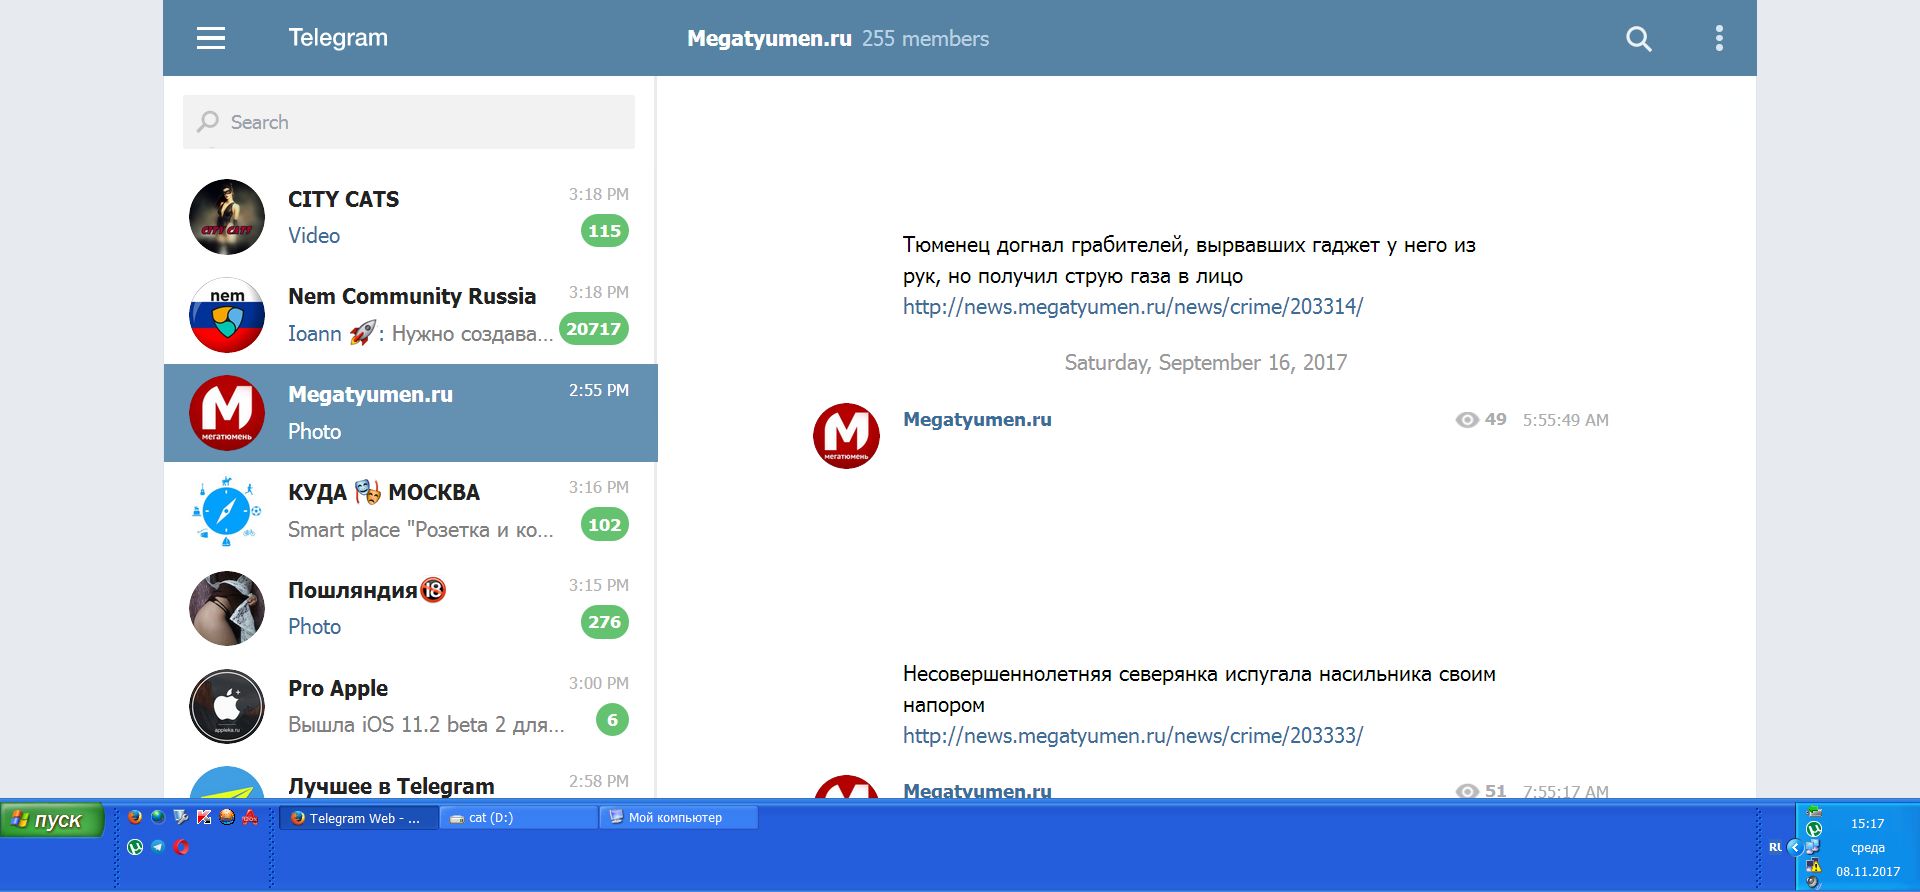Click the network connection tray icon
Image resolution: width=1920 pixels, height=892 pixels.
point(1812,847)
